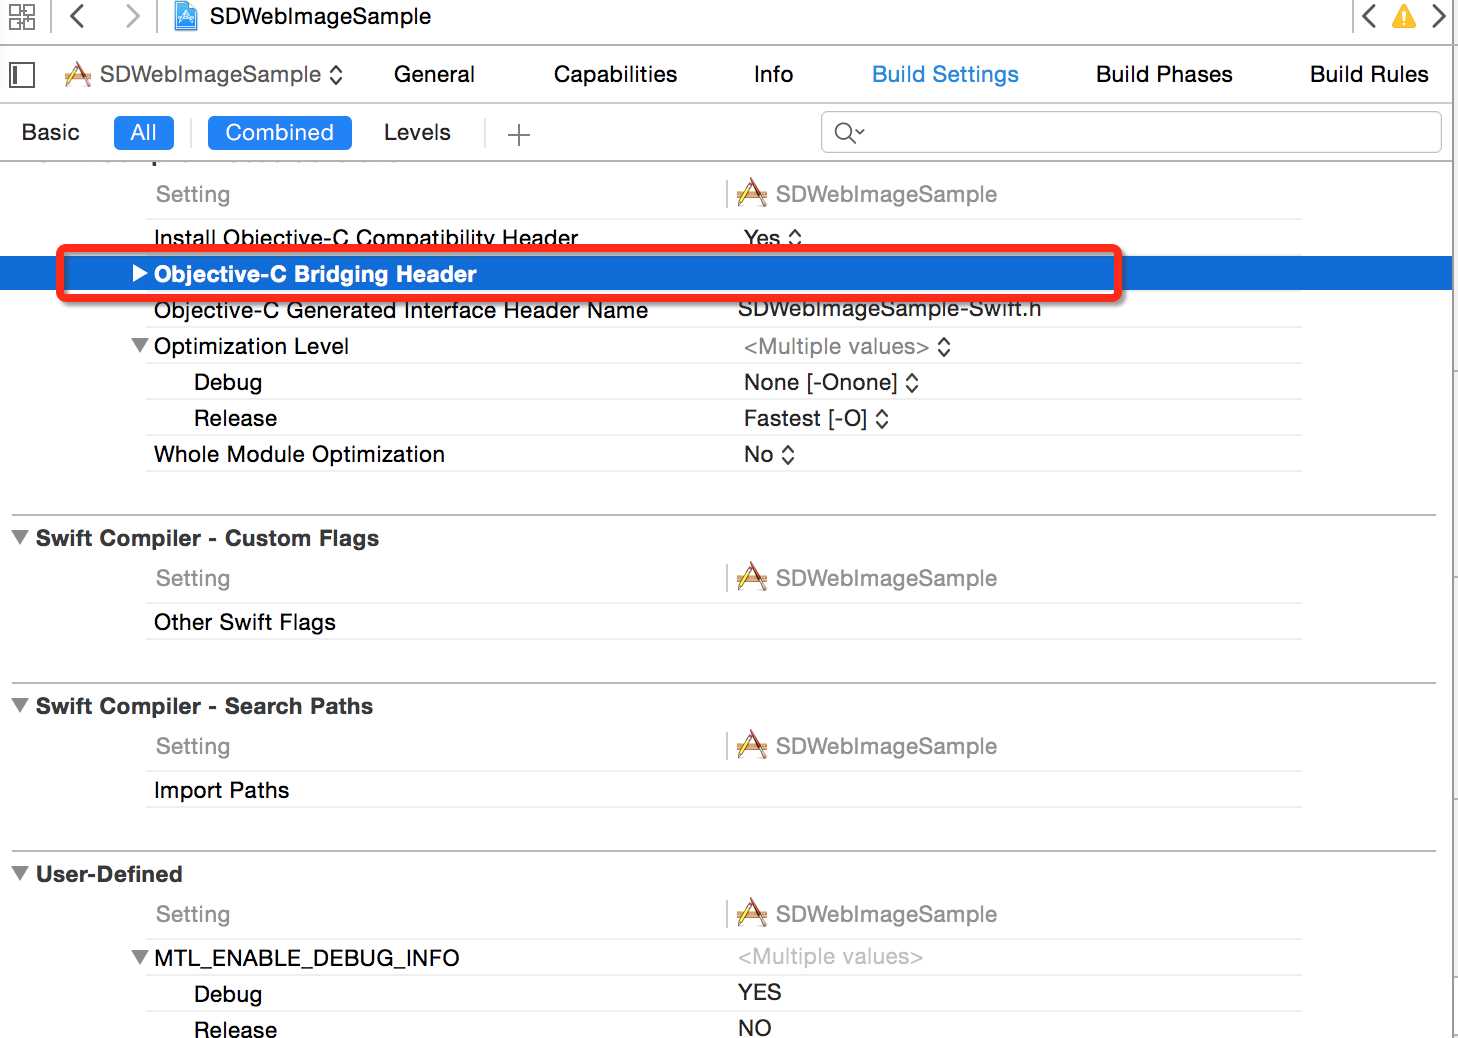Click the add build setting plus icon
This screenshot has height=1038, width=1458.
[518, 134]
